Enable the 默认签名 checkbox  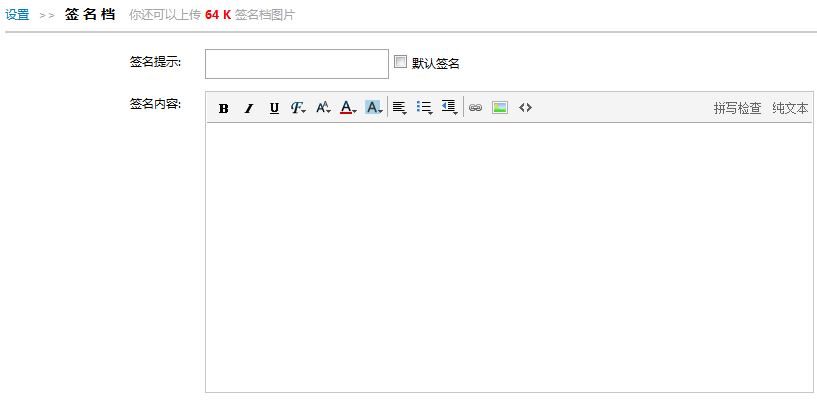(x=400, y=62)
